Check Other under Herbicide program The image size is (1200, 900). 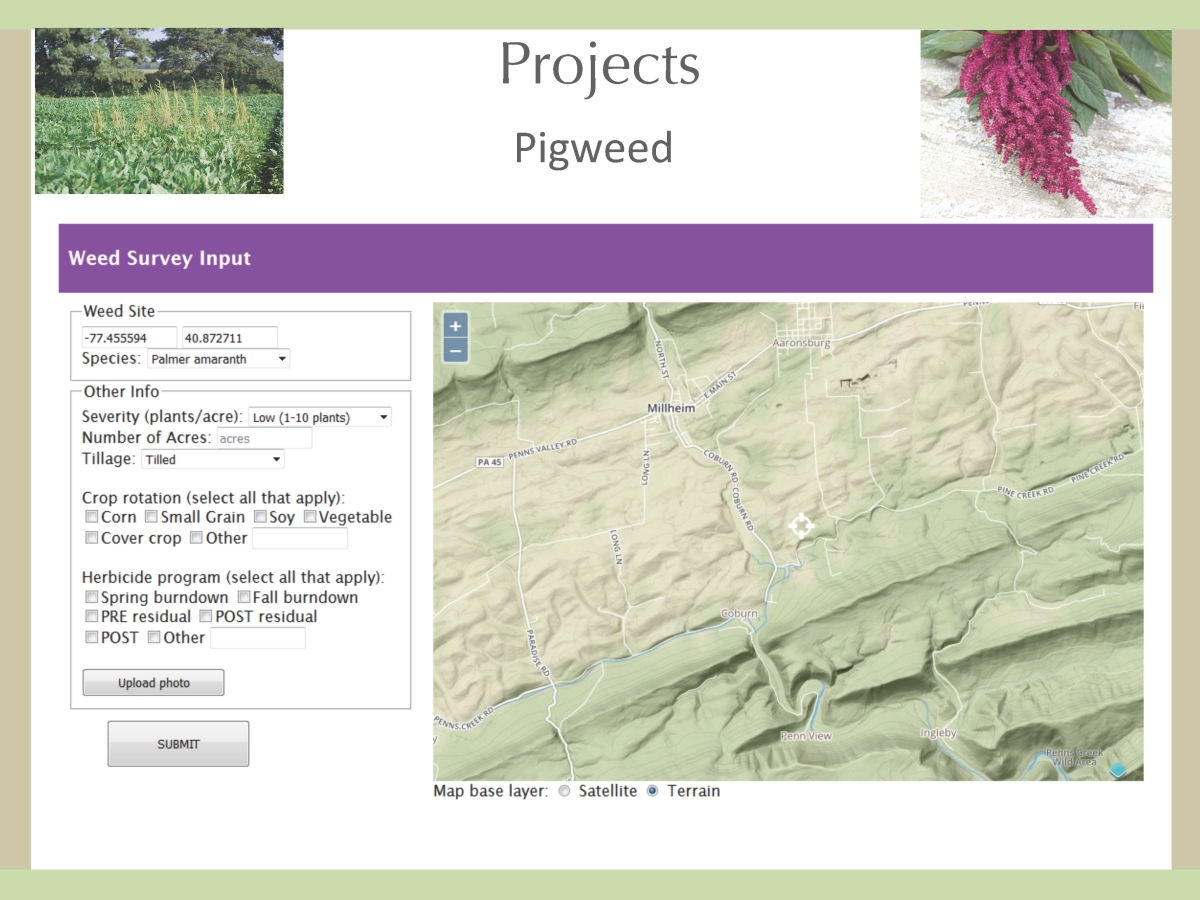(154, 637)
